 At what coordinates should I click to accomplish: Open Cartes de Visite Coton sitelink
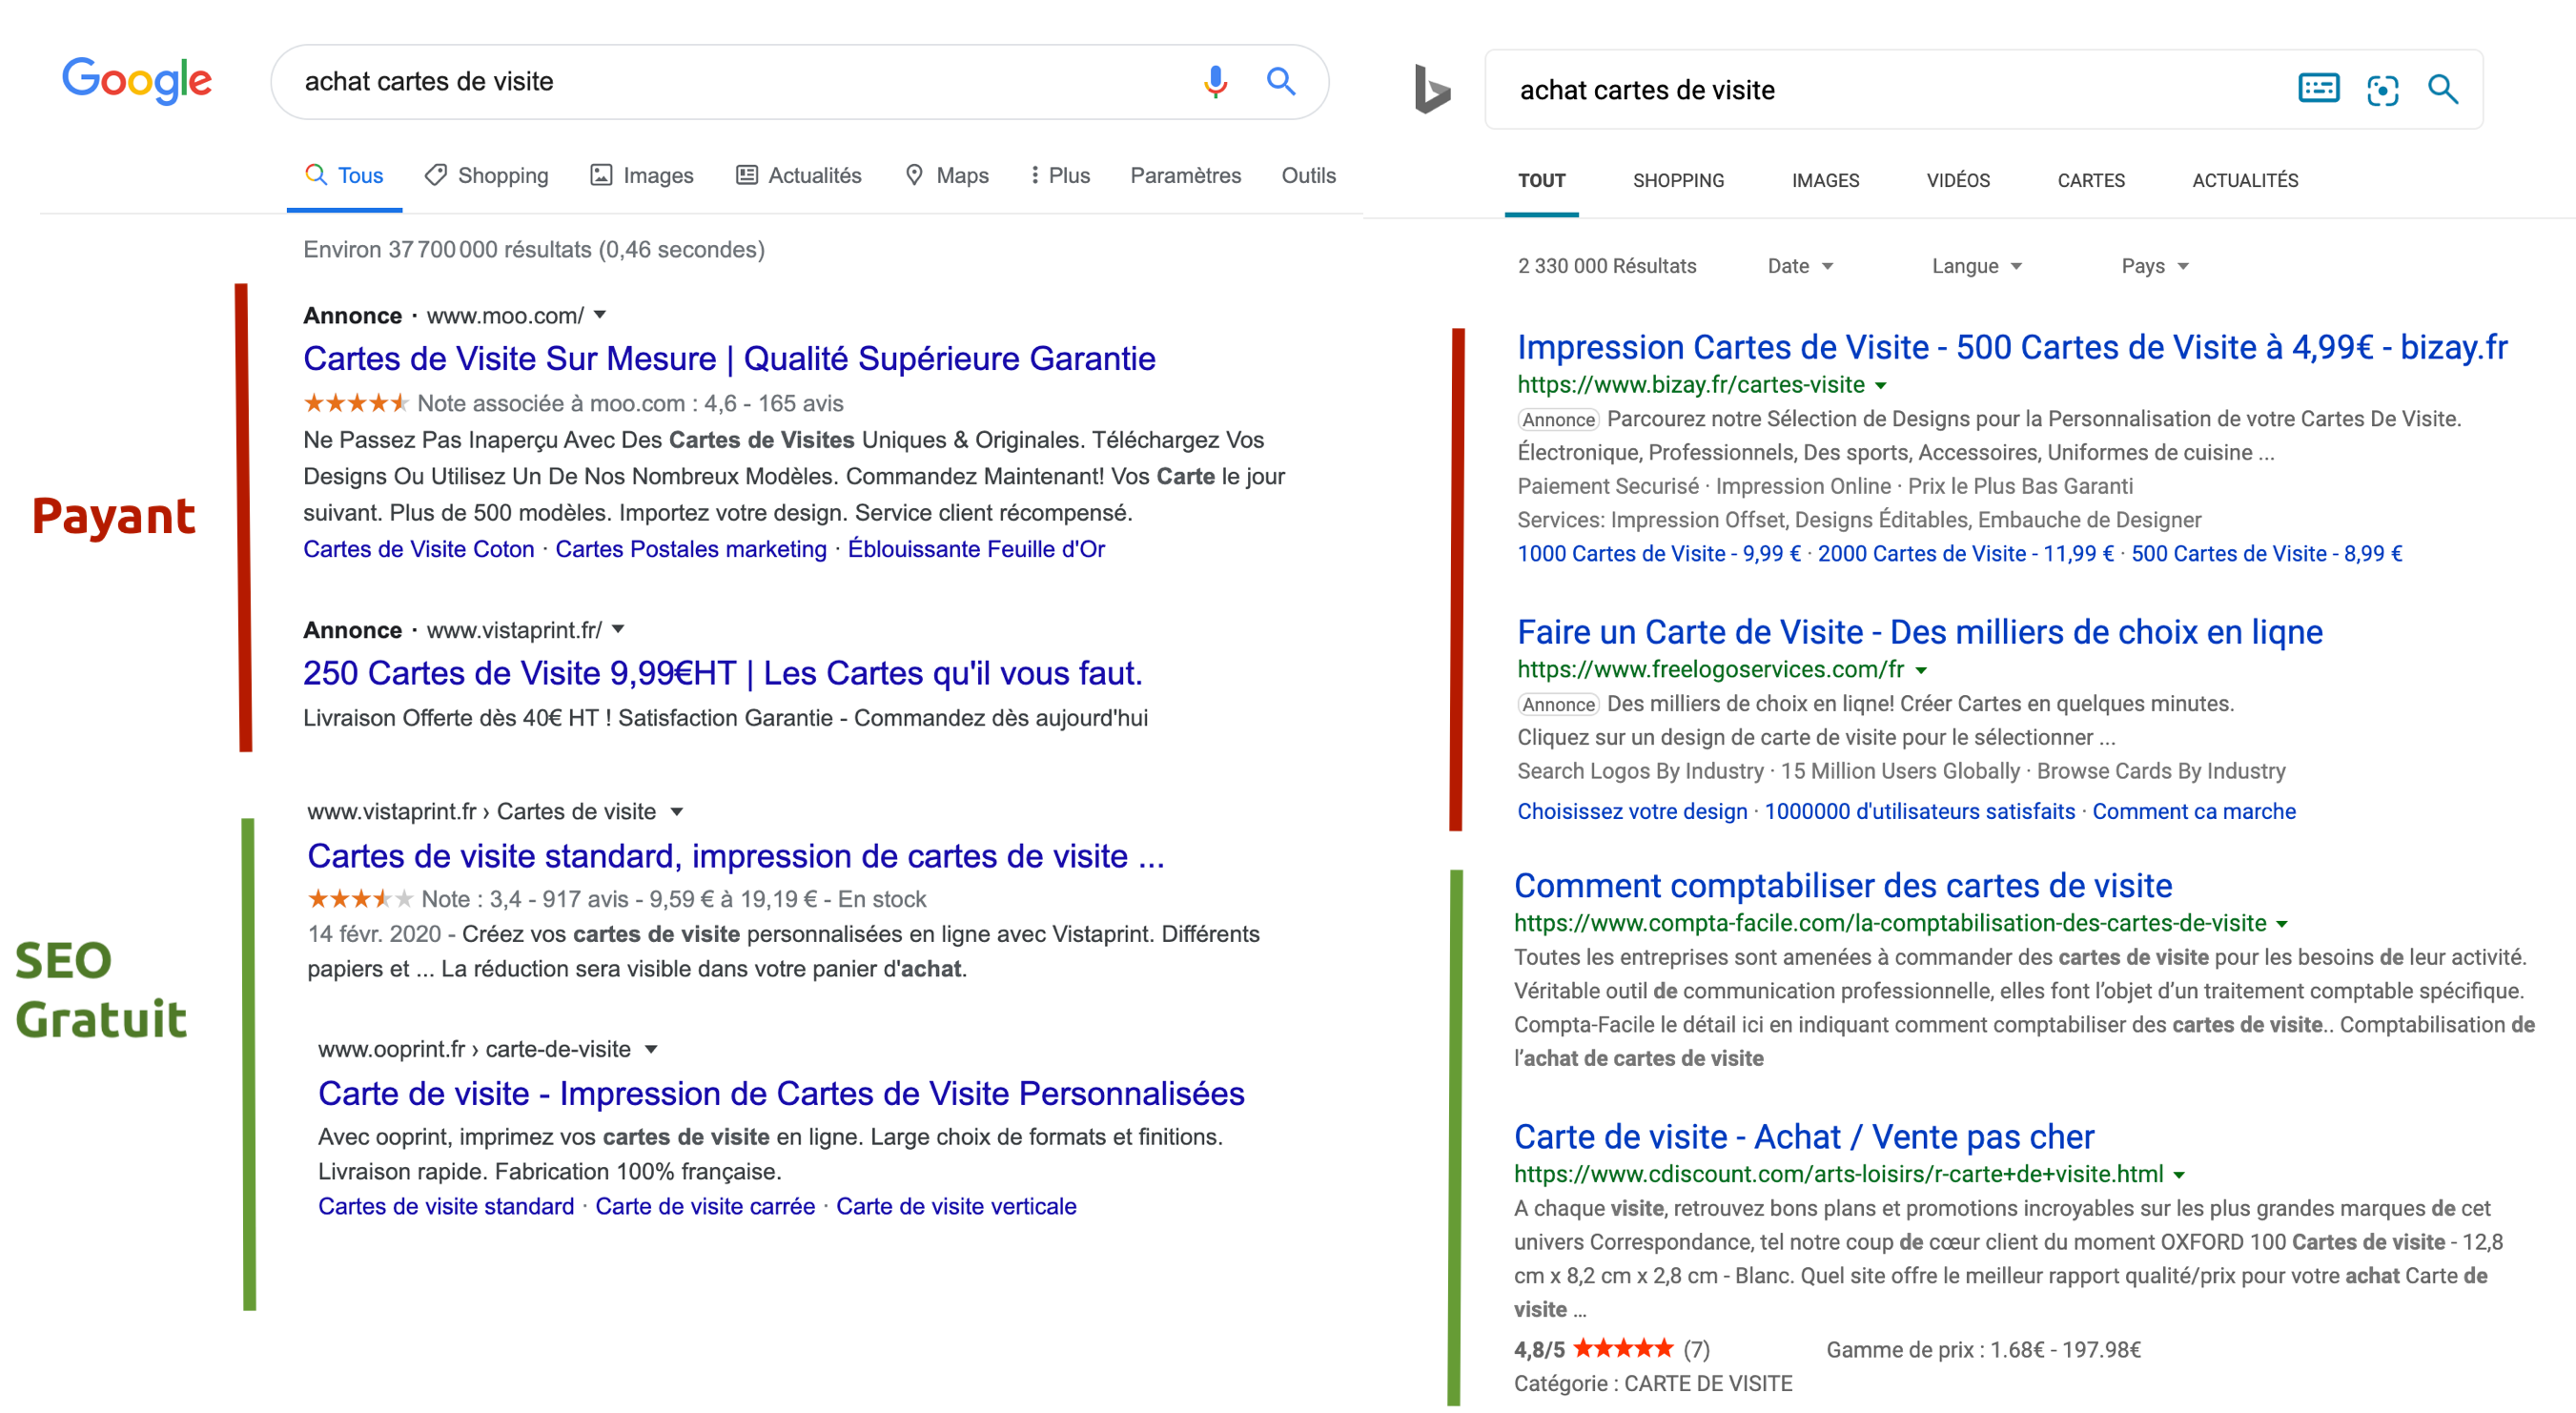[x=419, y=549]
